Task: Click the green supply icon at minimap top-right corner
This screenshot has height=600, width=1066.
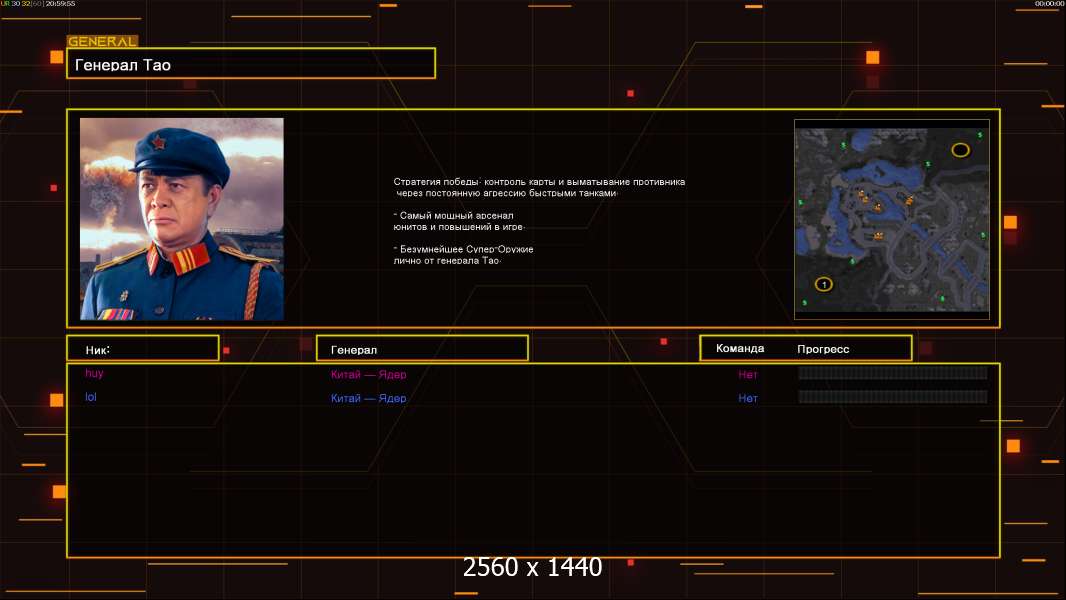Action: point(980,135)
